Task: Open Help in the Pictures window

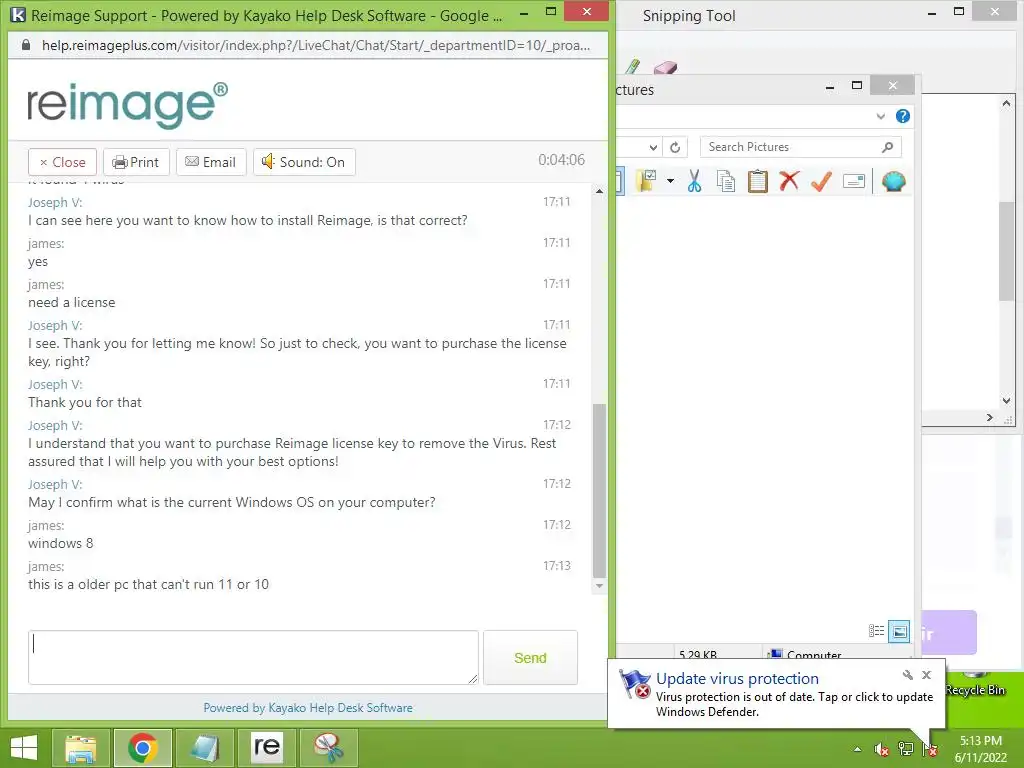Action: pos(903,116)
